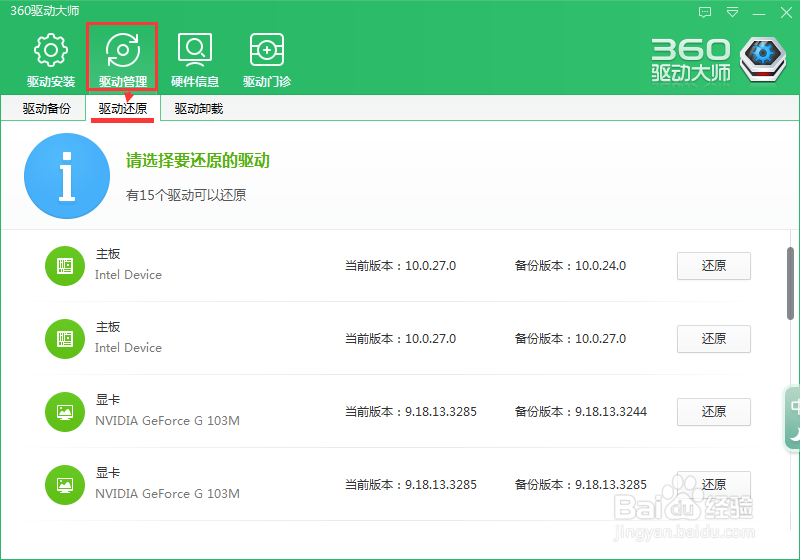
Task: Open the main menu dropdown in title bar
Action: (732, 12)
